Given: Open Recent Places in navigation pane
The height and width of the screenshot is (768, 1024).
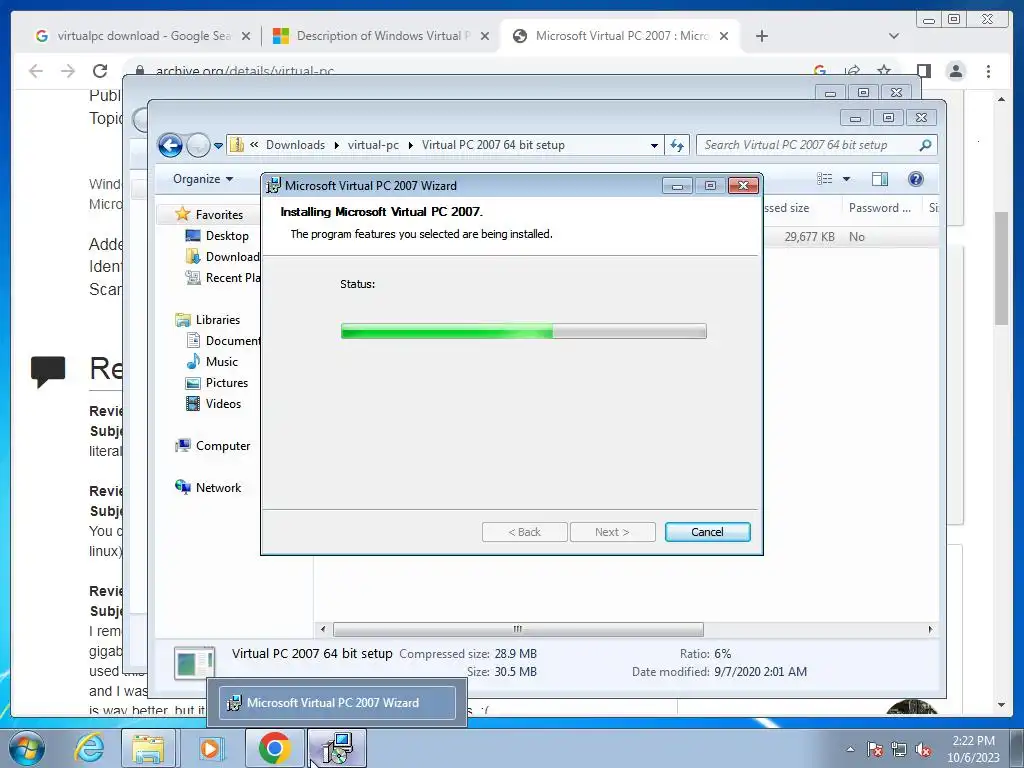Looking at the screenshot, I should pos(223,278).
